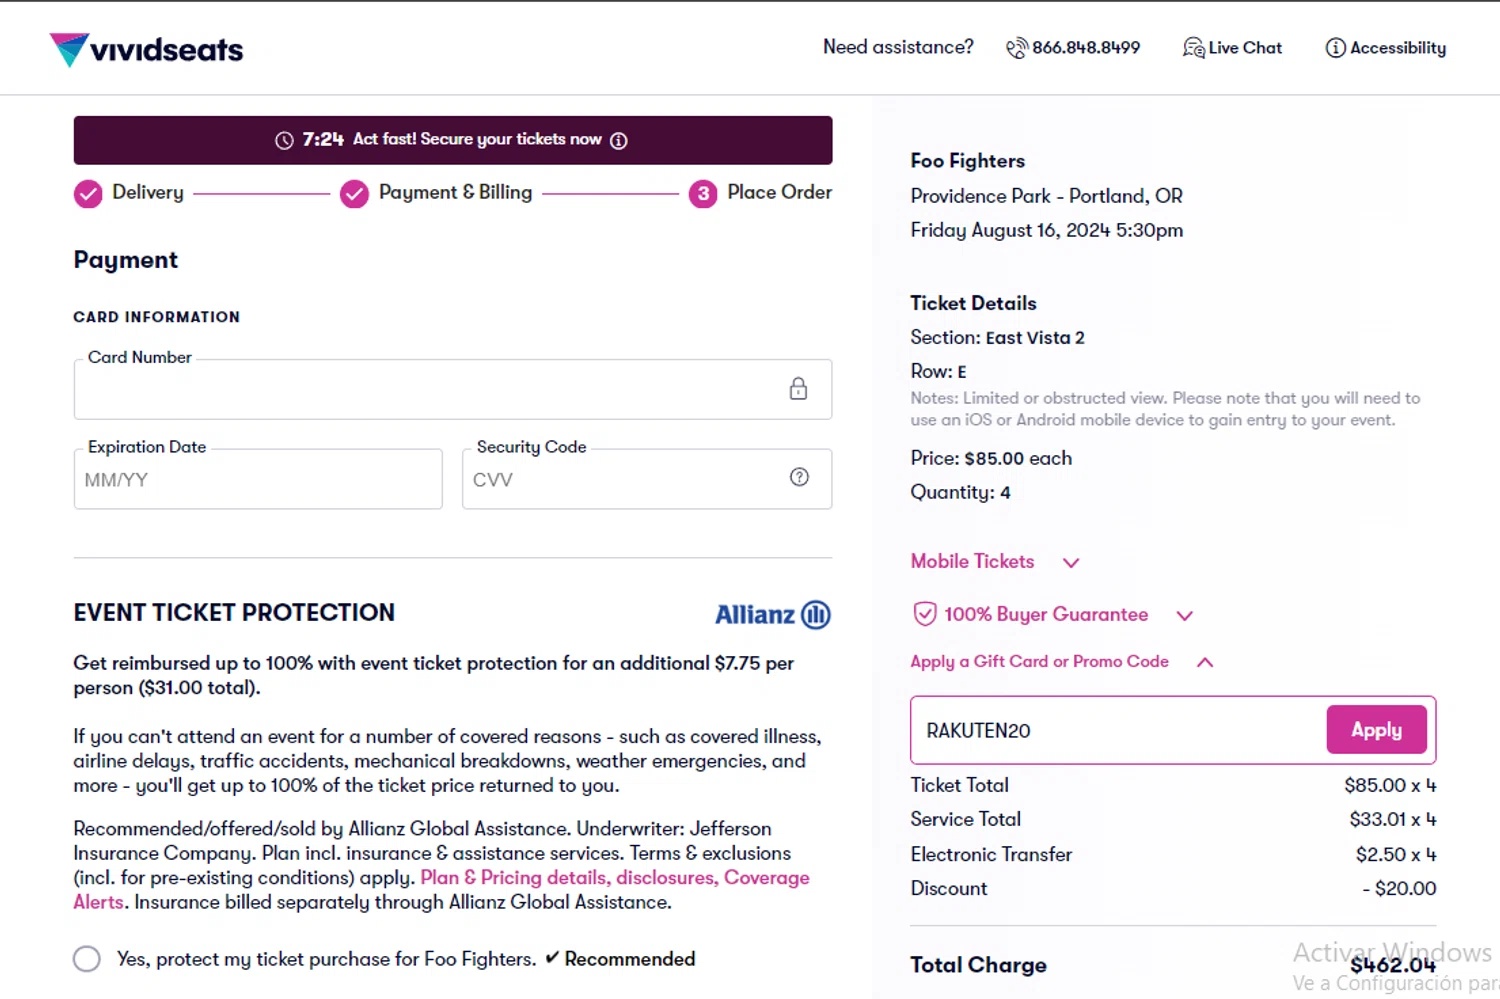Open Live Chat support
This screenshot has height=999, width=1500.
pos(1232,48)
